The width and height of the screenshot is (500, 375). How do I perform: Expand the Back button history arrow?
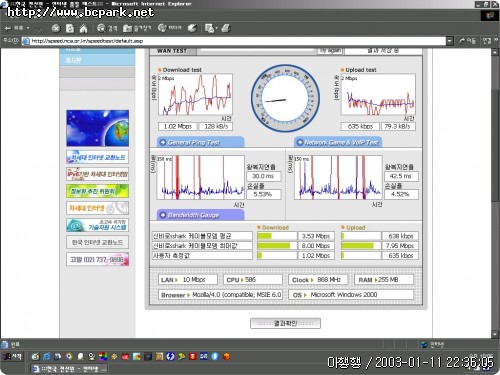(28, 28)
